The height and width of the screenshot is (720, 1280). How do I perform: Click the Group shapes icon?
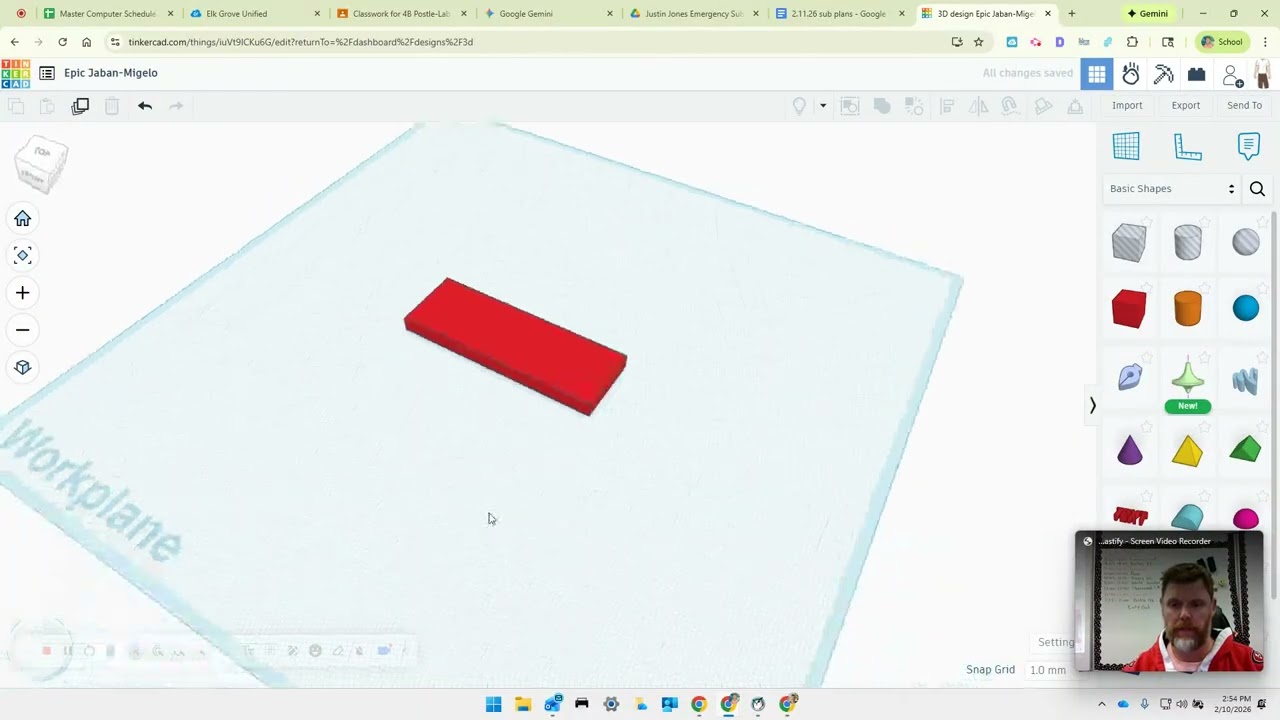(x=882, y=106)
